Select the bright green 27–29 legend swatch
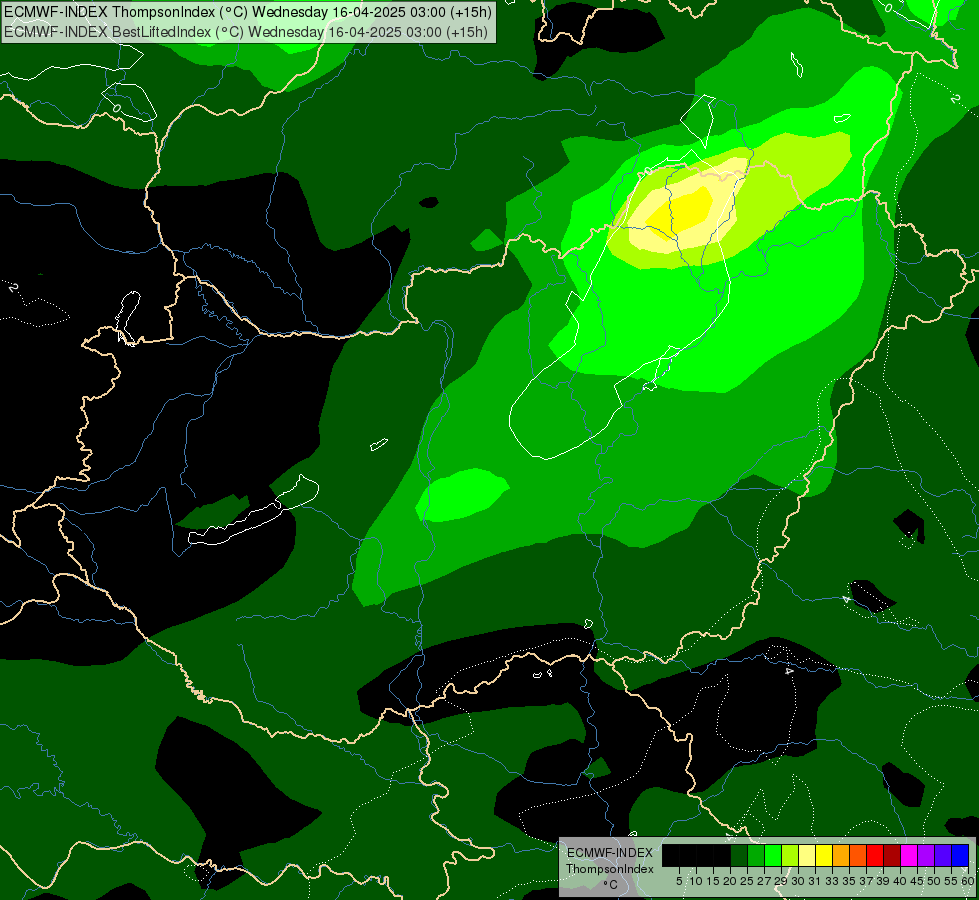The image size is (979, 900). coord(773,855)
